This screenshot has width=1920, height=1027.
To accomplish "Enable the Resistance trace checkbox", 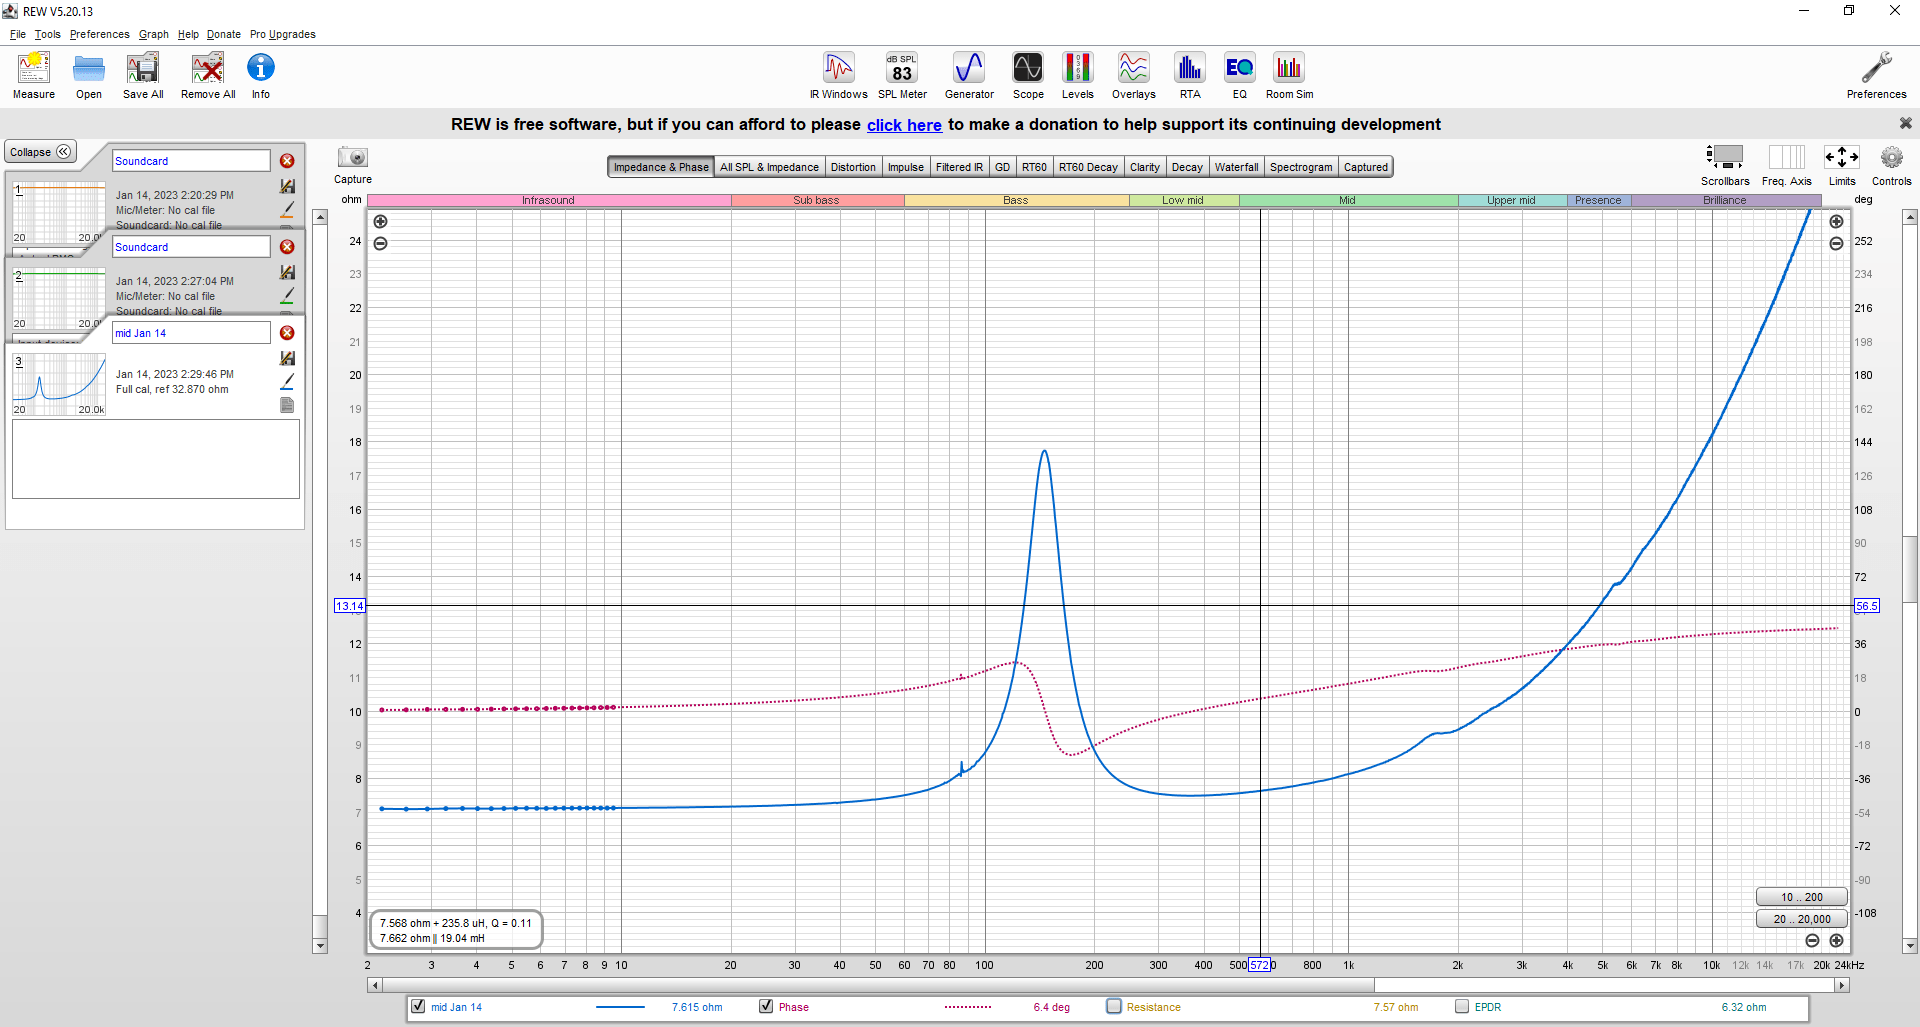I will pyautogui.click(x=1114, y=1006).
